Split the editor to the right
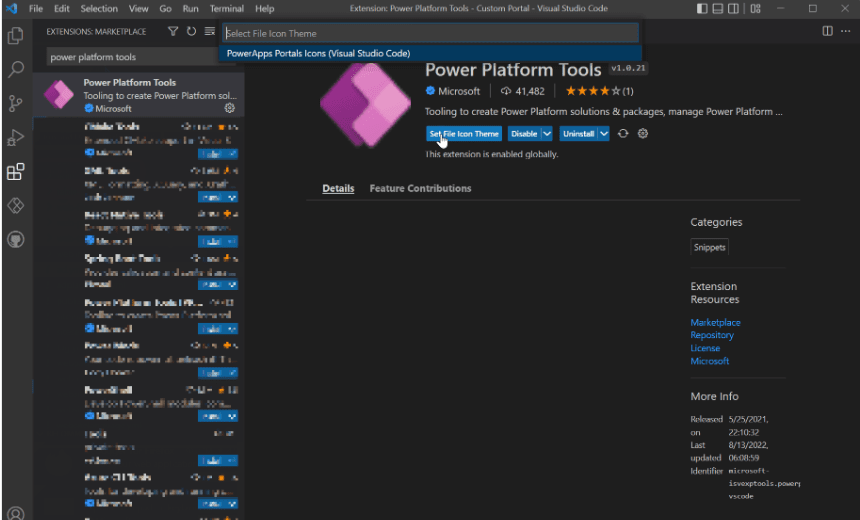The image size is (860, 520). (x=828, y=31)
